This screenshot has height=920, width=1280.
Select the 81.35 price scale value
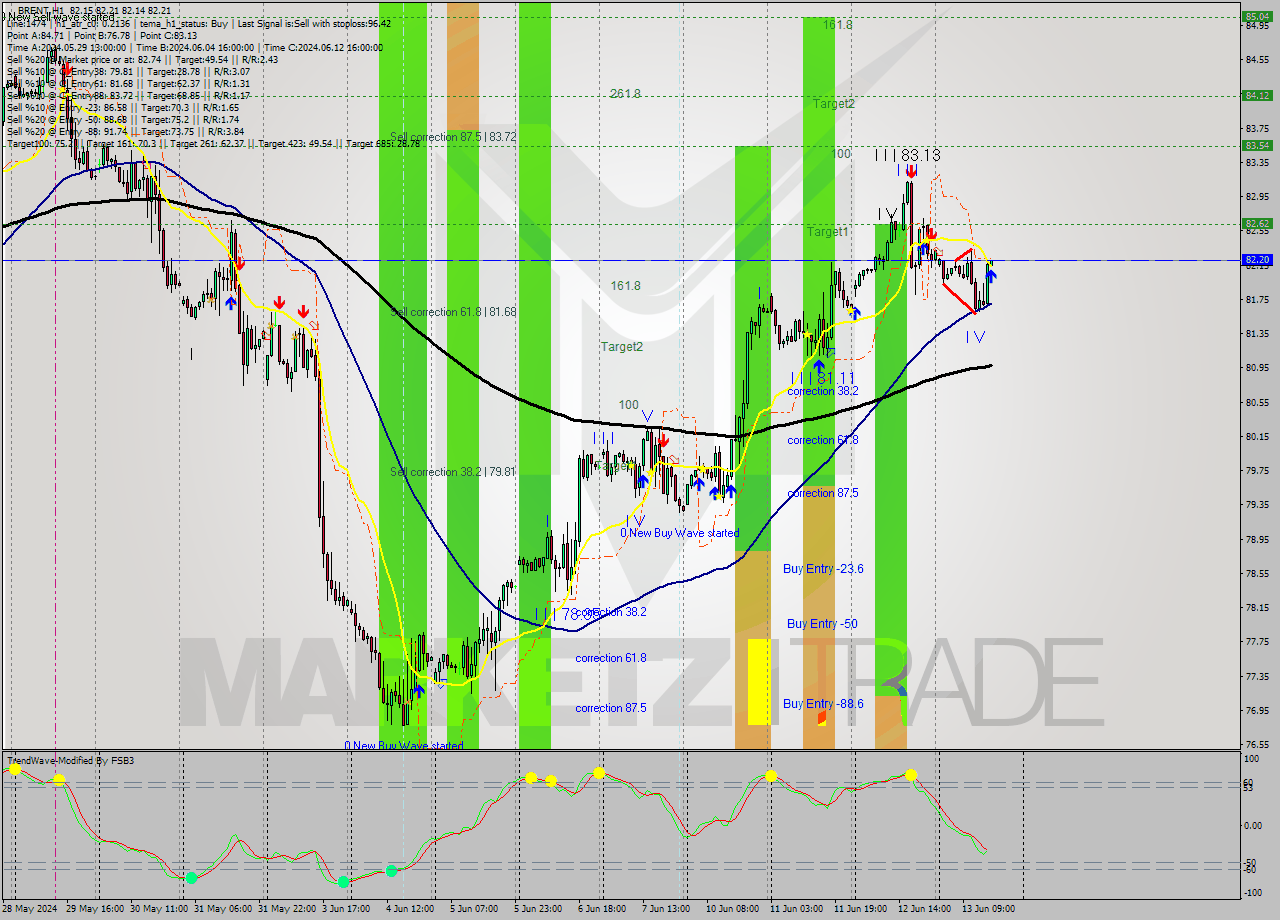1258,334
